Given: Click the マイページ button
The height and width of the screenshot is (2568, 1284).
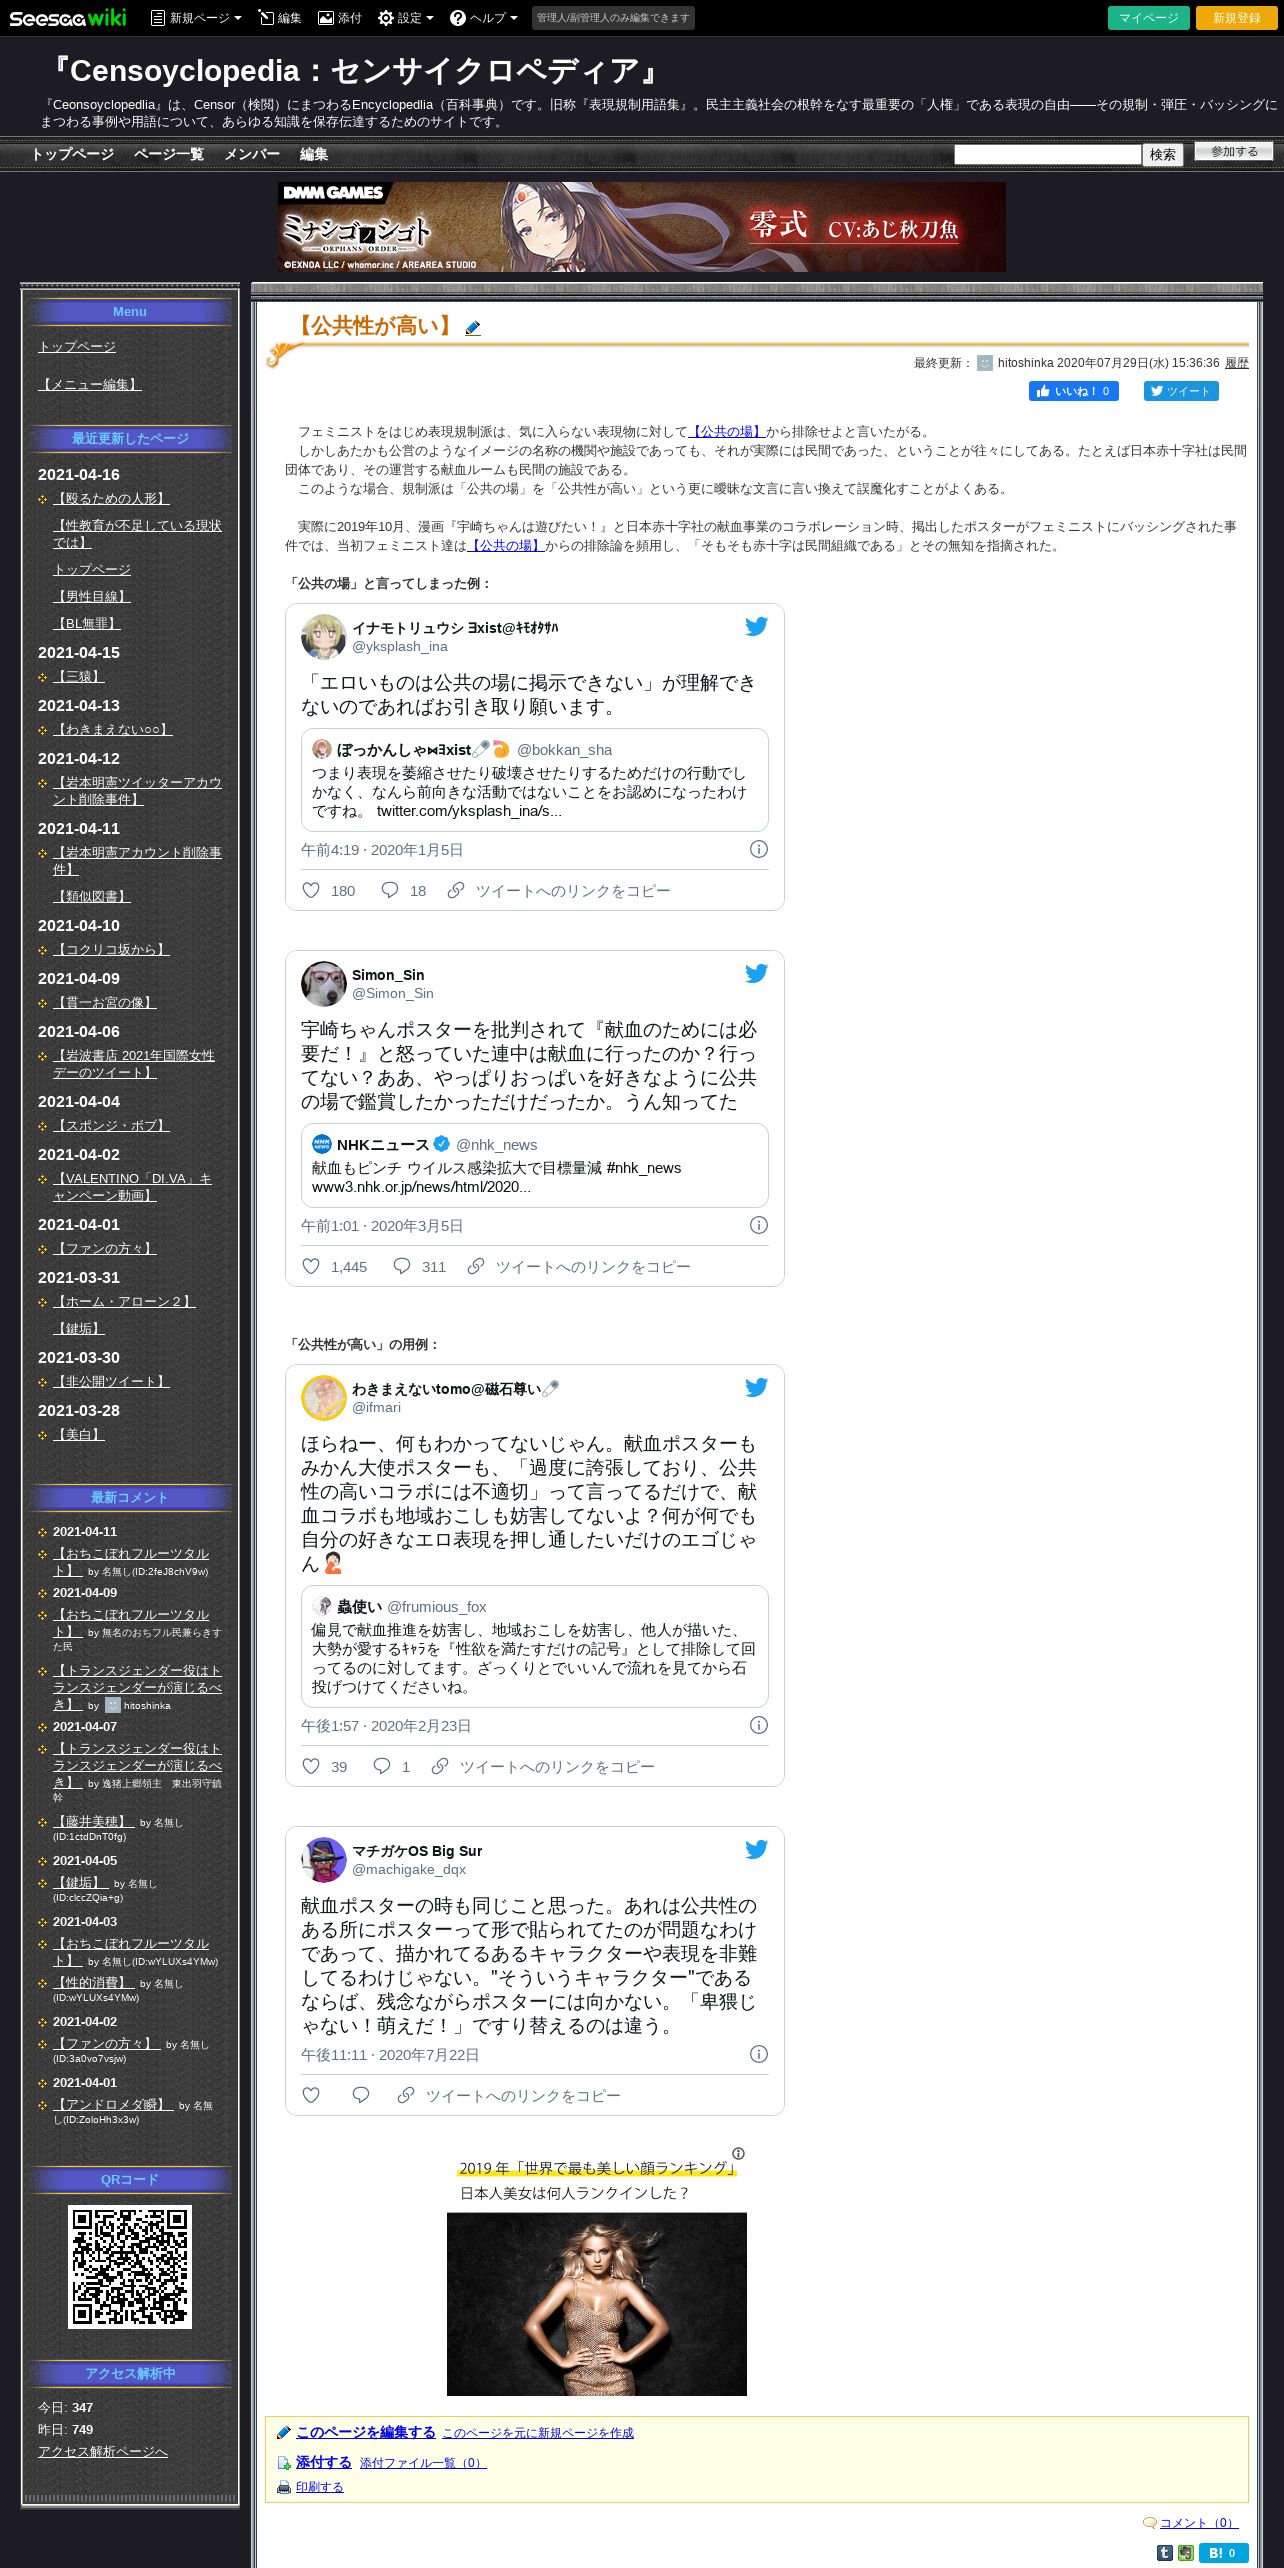Looking at the screenshot, I should click(x=1149, y=18).
